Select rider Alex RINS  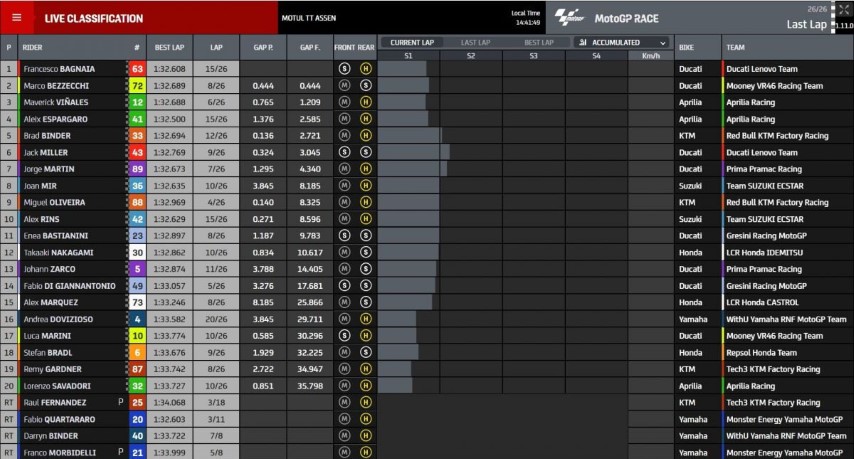pos(41,219)
